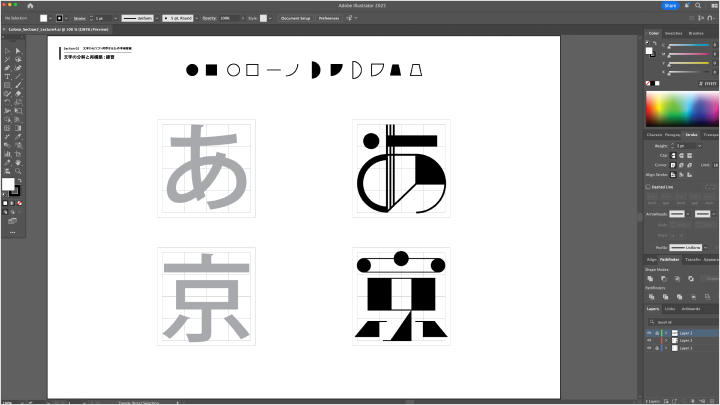The image size is (720, 405).
Task: Select the Line Segment tool
Action: point(18,77)
